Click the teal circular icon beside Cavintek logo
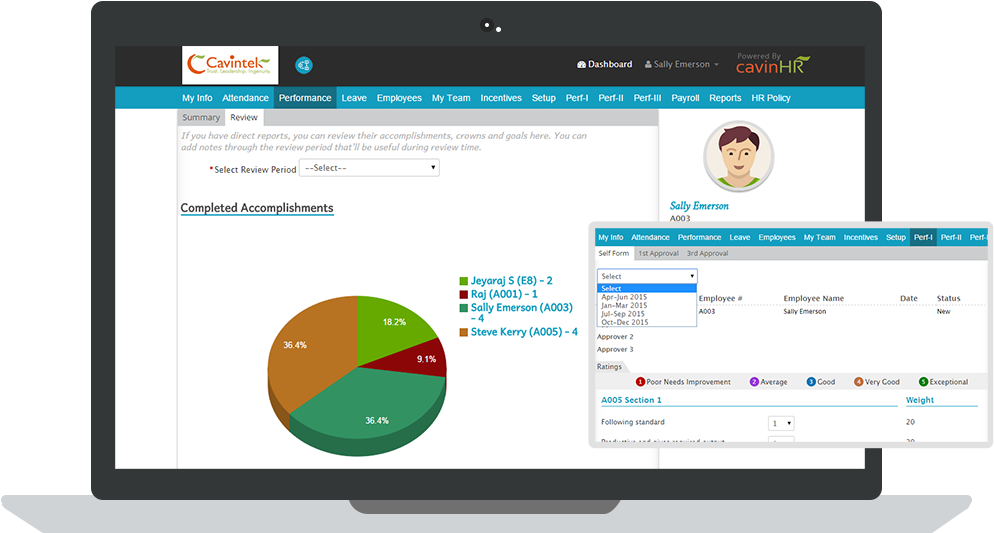Viewport: 994px width, 533px height. coord(304,65)
